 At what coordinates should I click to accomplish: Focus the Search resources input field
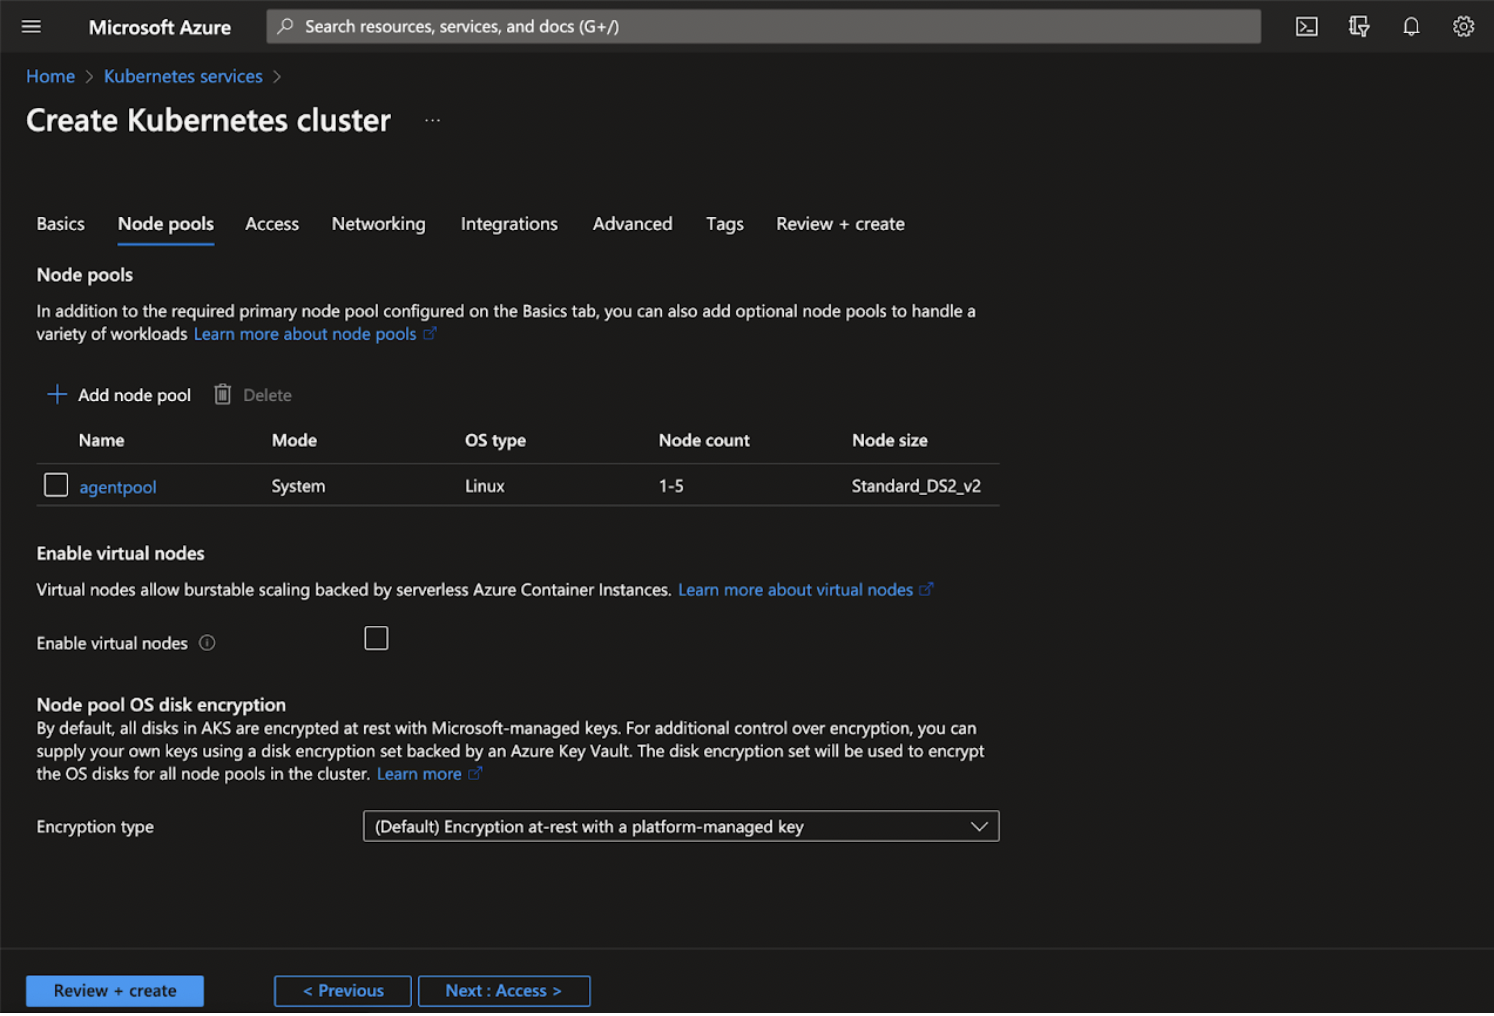tap(763, 26)
